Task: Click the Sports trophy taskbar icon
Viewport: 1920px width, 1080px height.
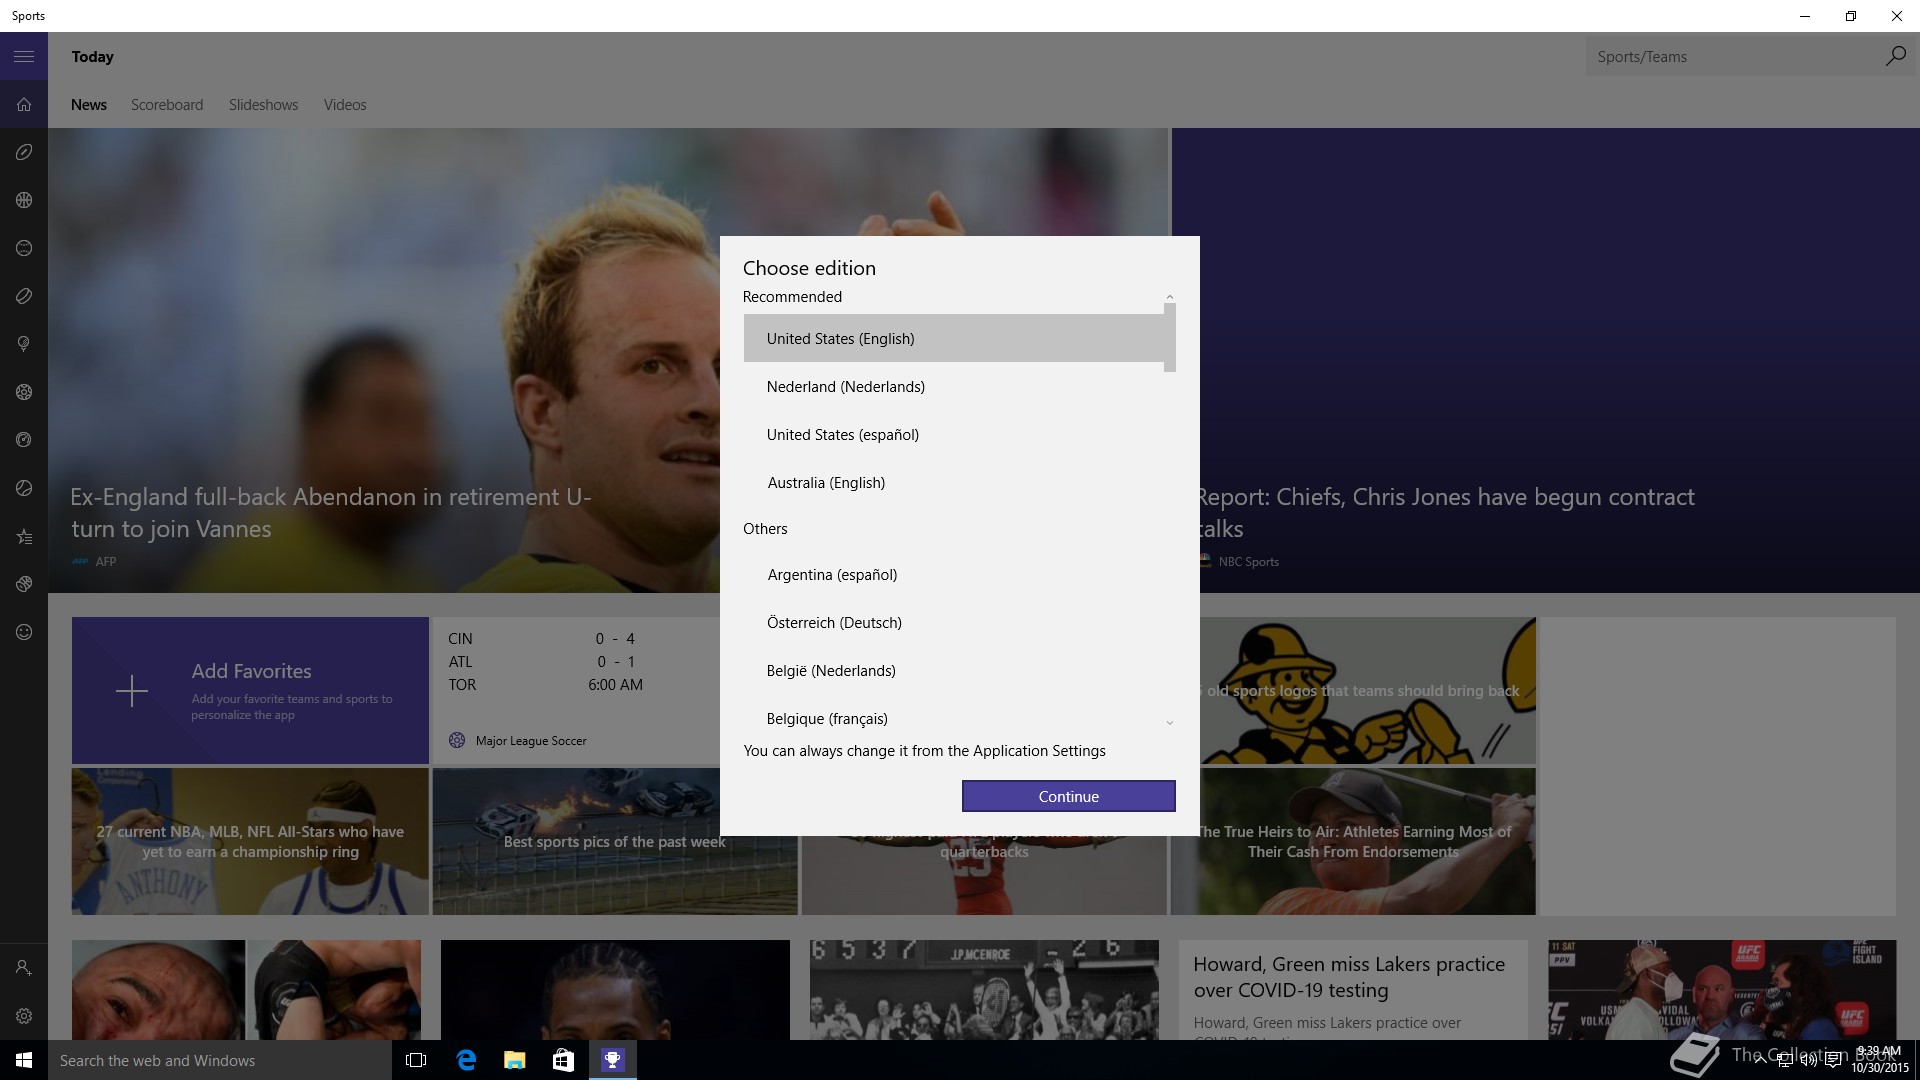Action: 612,1060
